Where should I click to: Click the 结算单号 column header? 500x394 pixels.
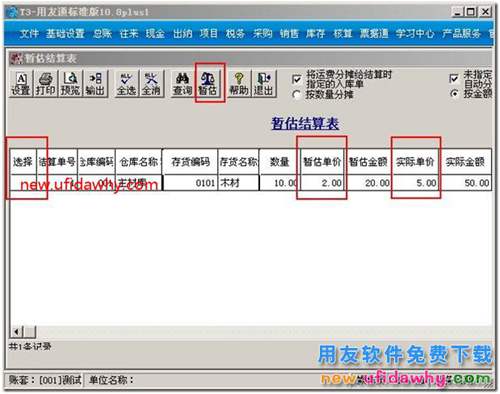coord(57,162)
